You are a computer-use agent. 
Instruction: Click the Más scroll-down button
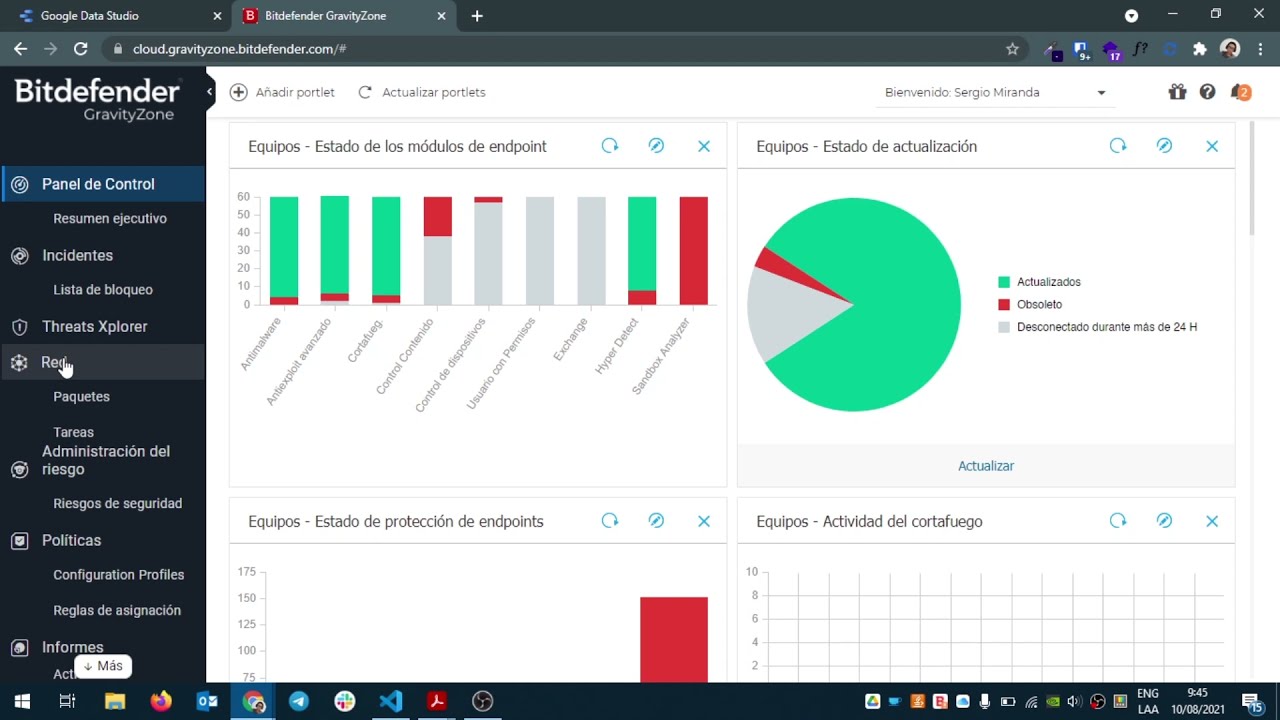[102, 666]
